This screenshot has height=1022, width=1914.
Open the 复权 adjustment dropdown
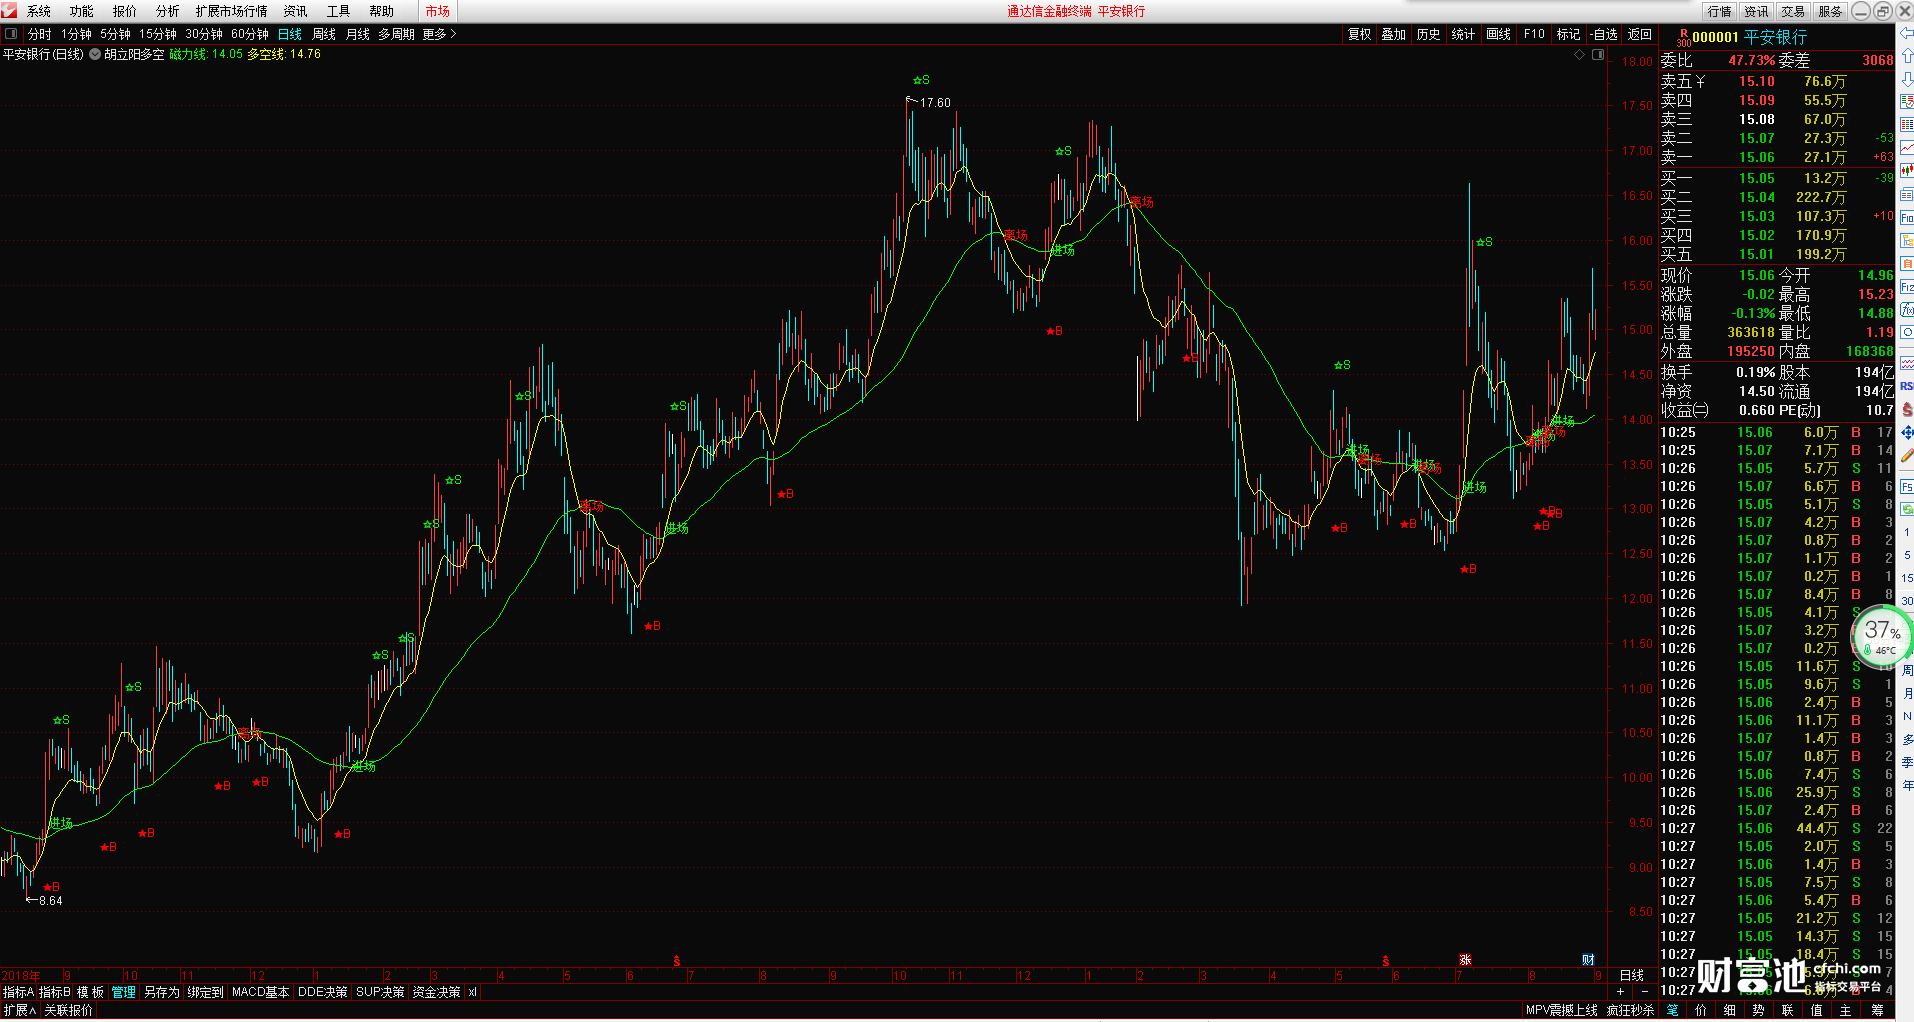[x=1360, y=34]
